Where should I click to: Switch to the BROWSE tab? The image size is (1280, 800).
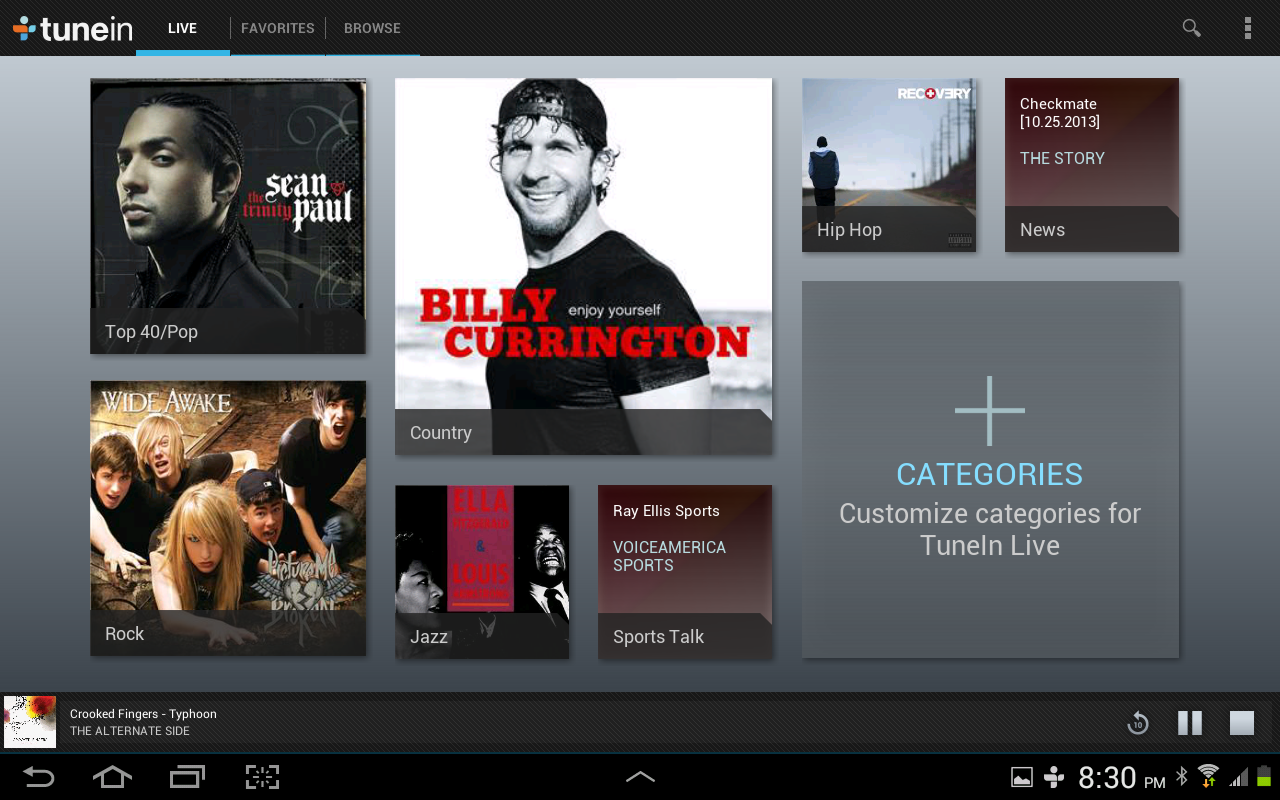[372, 28]
